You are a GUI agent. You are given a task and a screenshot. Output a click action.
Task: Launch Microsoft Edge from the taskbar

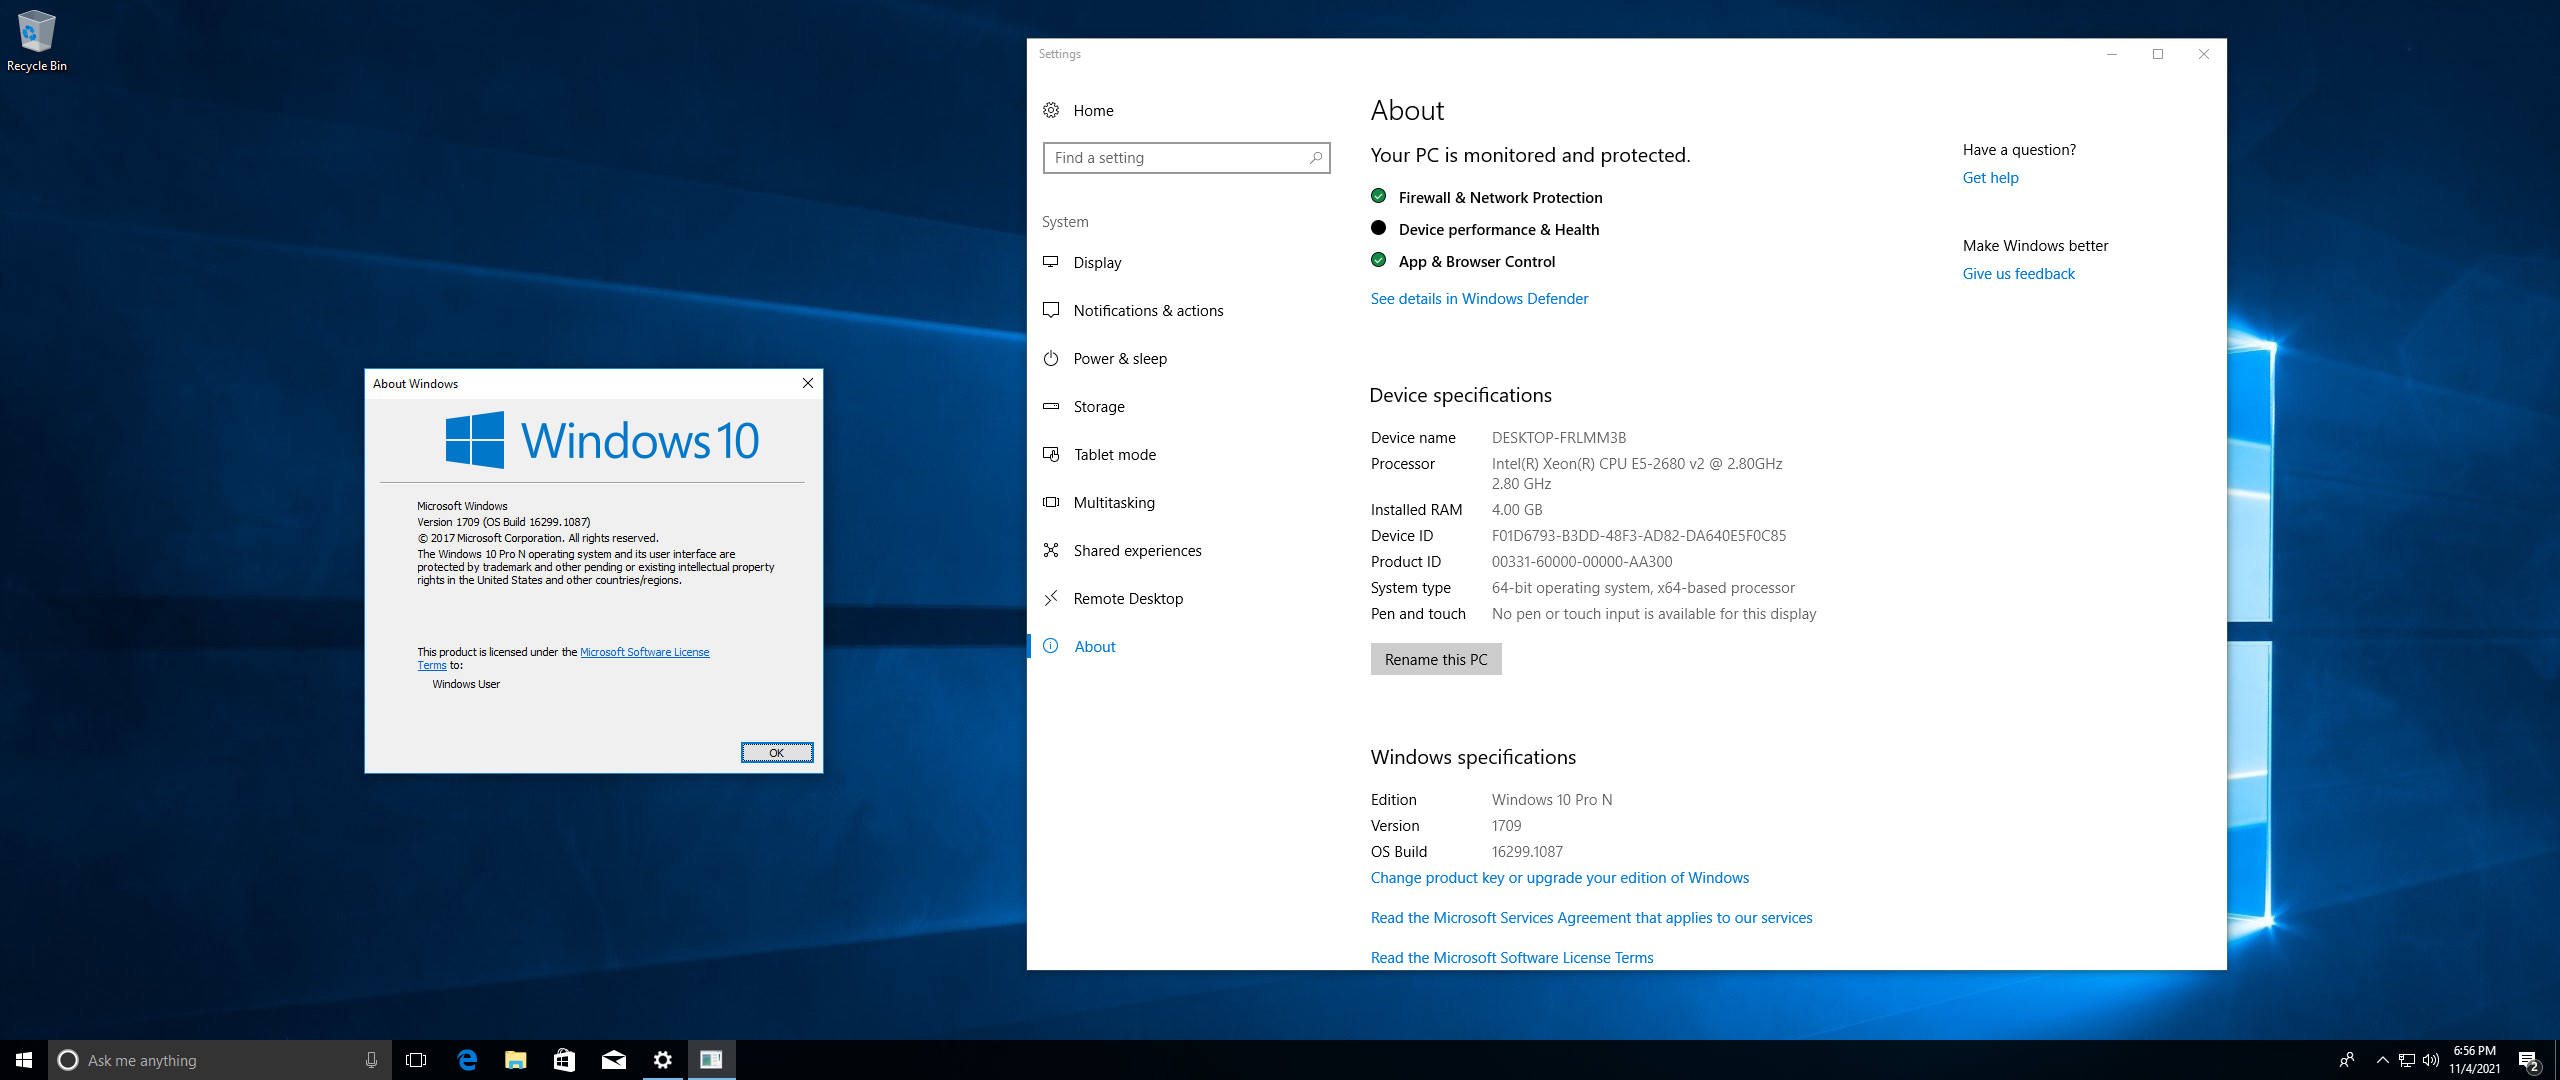[467, 1060]
